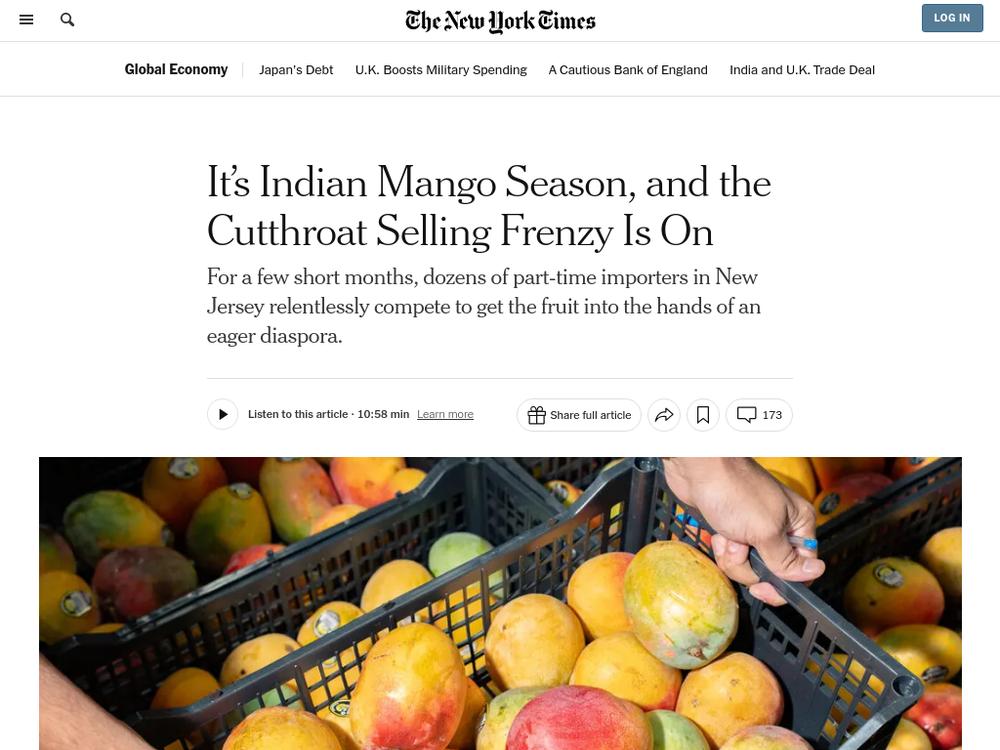Screen dimensions: 1000x750
Task: Click the gift icon to share article
Action: point(536,415)
